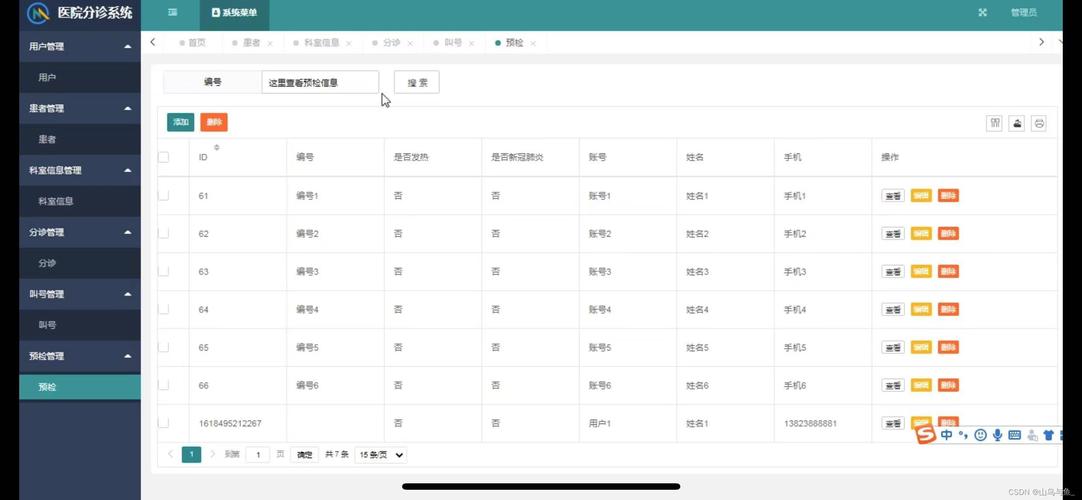Click the print icon above table

(1039, 123)
